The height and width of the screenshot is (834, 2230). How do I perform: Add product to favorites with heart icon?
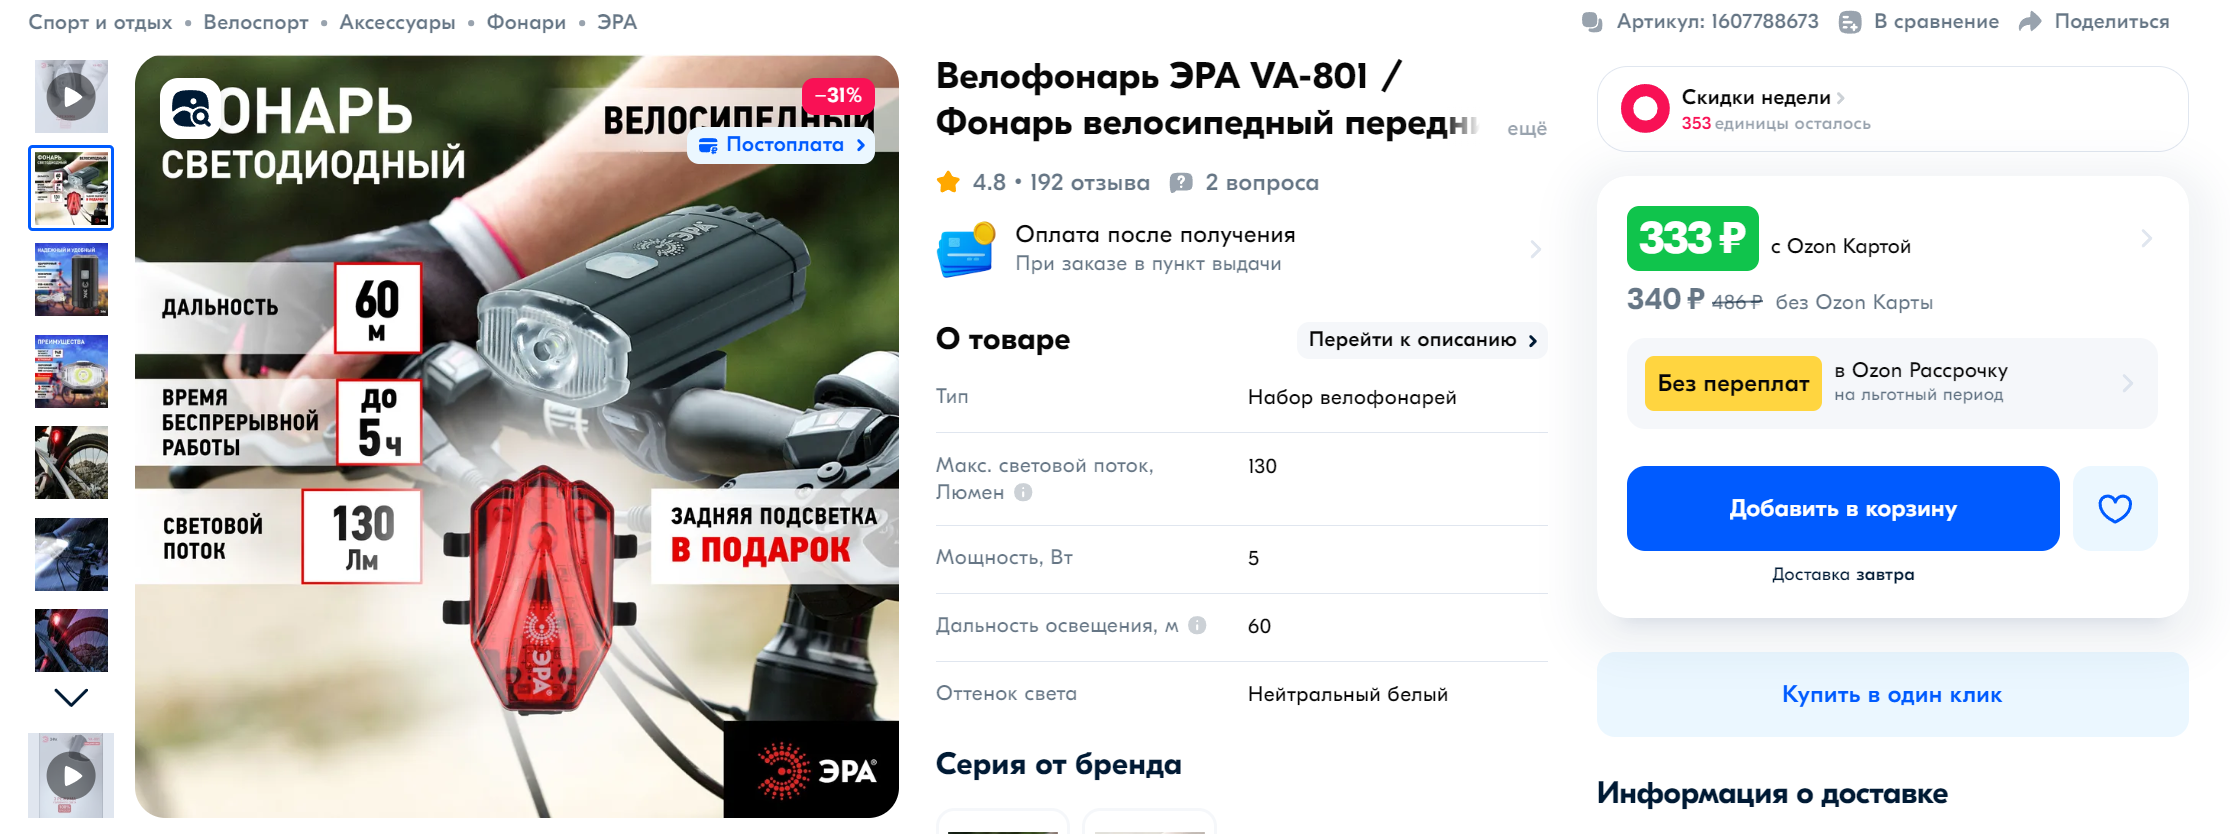[x=2115, y=508]
